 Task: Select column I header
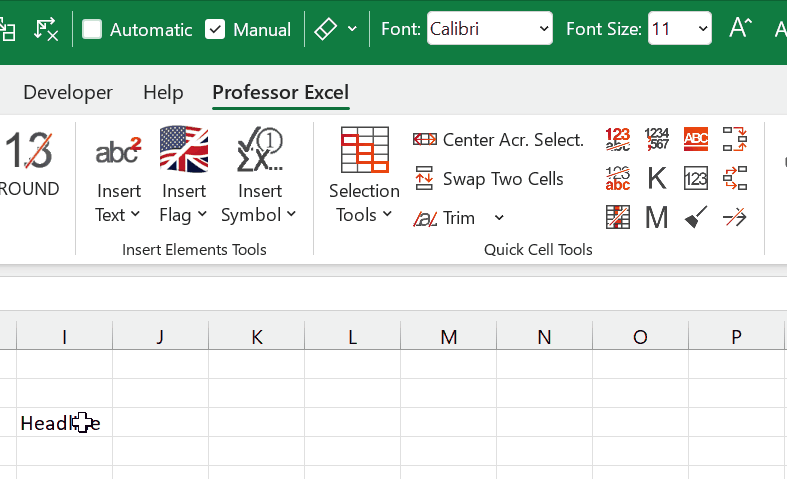point(64,336)
